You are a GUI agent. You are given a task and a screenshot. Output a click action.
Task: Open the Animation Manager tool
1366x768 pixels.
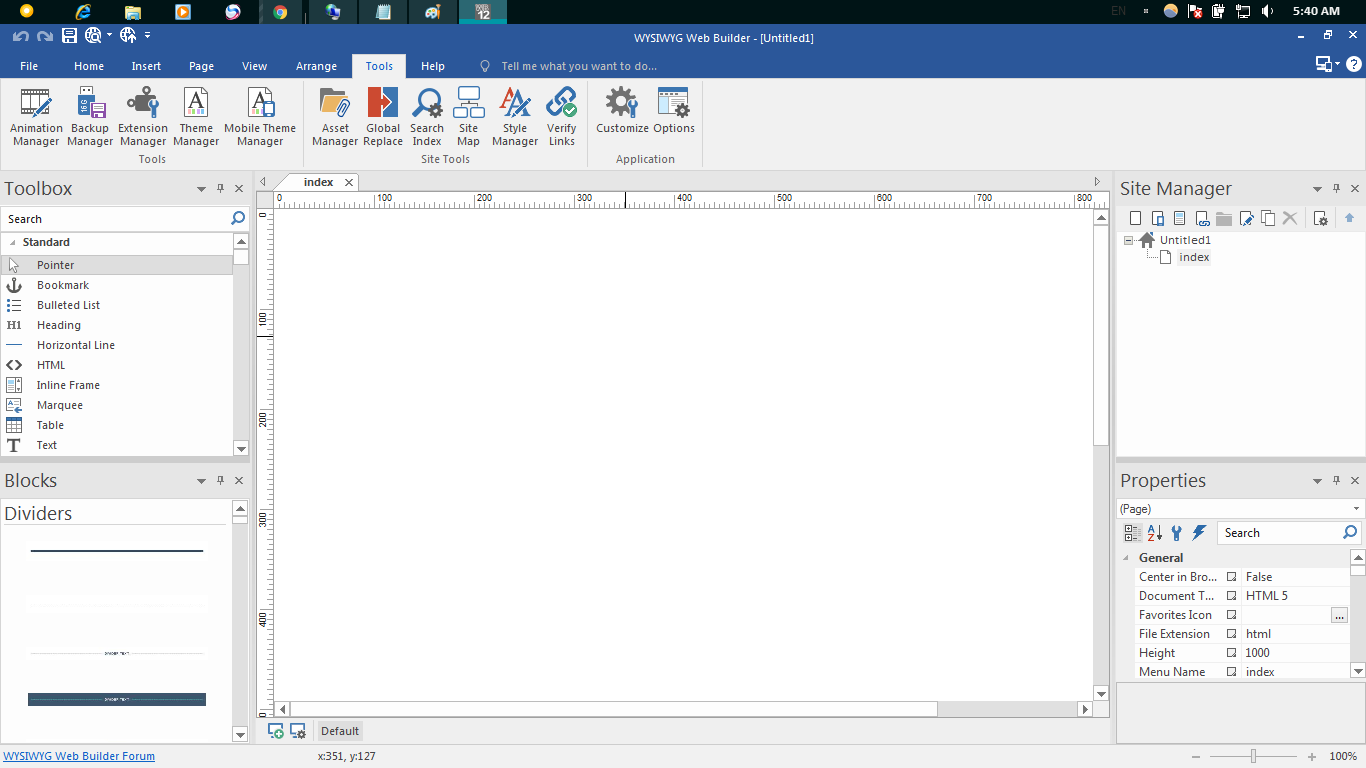click(x=36, y=117)
